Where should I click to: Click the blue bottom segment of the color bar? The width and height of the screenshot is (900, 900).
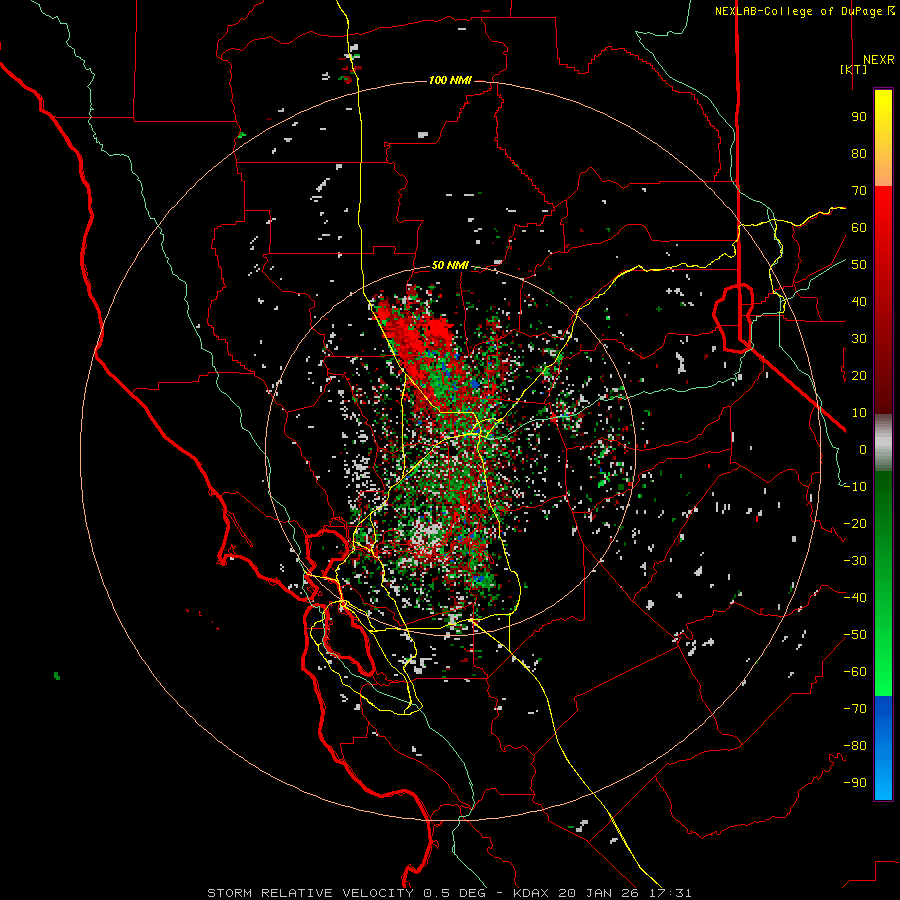[x=883, y=748]
